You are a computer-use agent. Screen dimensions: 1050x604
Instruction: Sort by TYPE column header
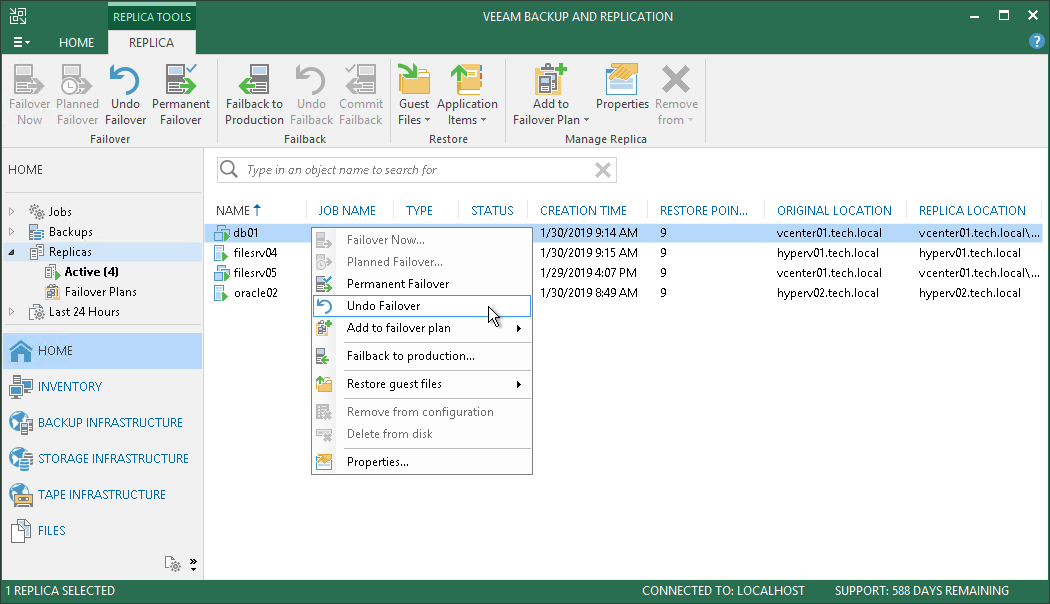419,210
